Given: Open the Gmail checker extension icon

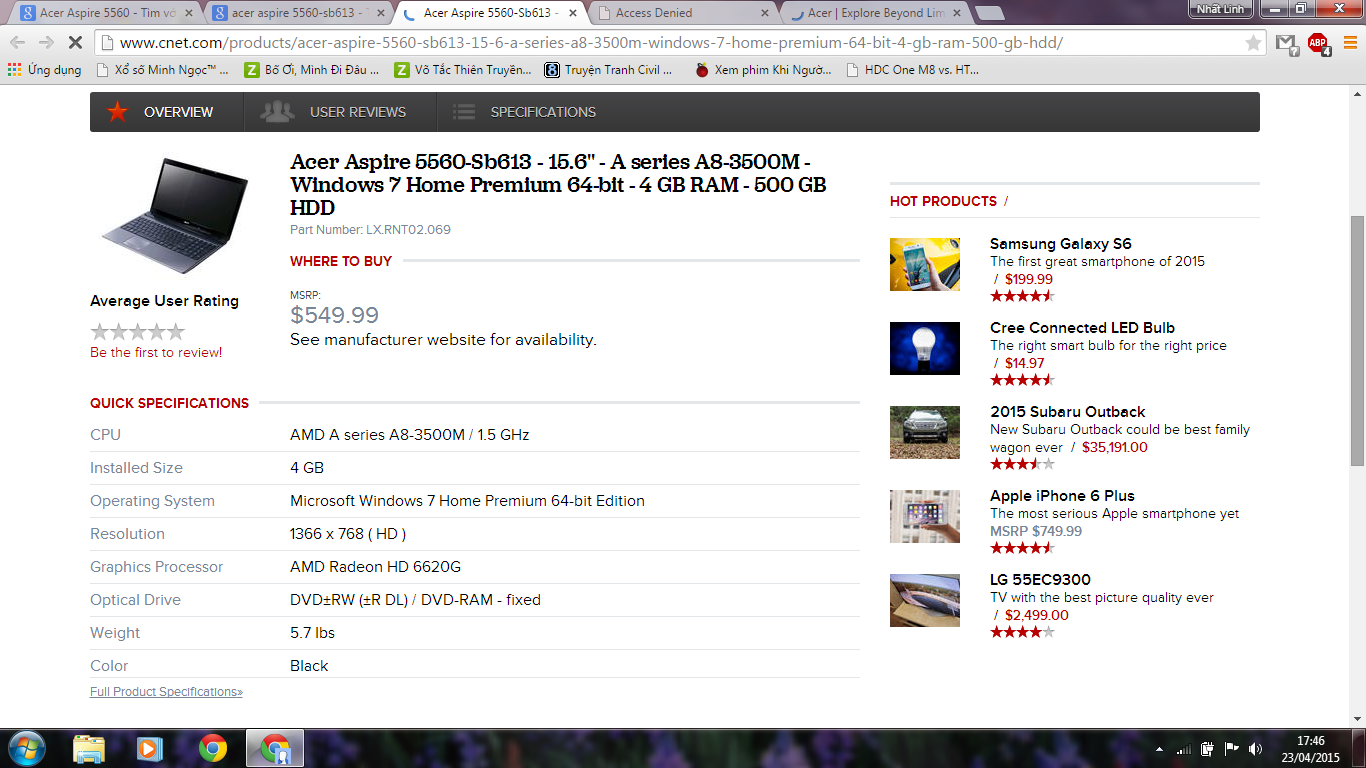Looking at the screenshot, I should tap(1286, 44).
